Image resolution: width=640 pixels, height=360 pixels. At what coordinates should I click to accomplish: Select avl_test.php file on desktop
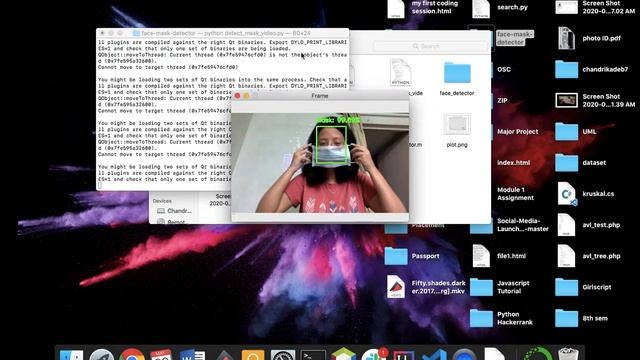point(567,225)
